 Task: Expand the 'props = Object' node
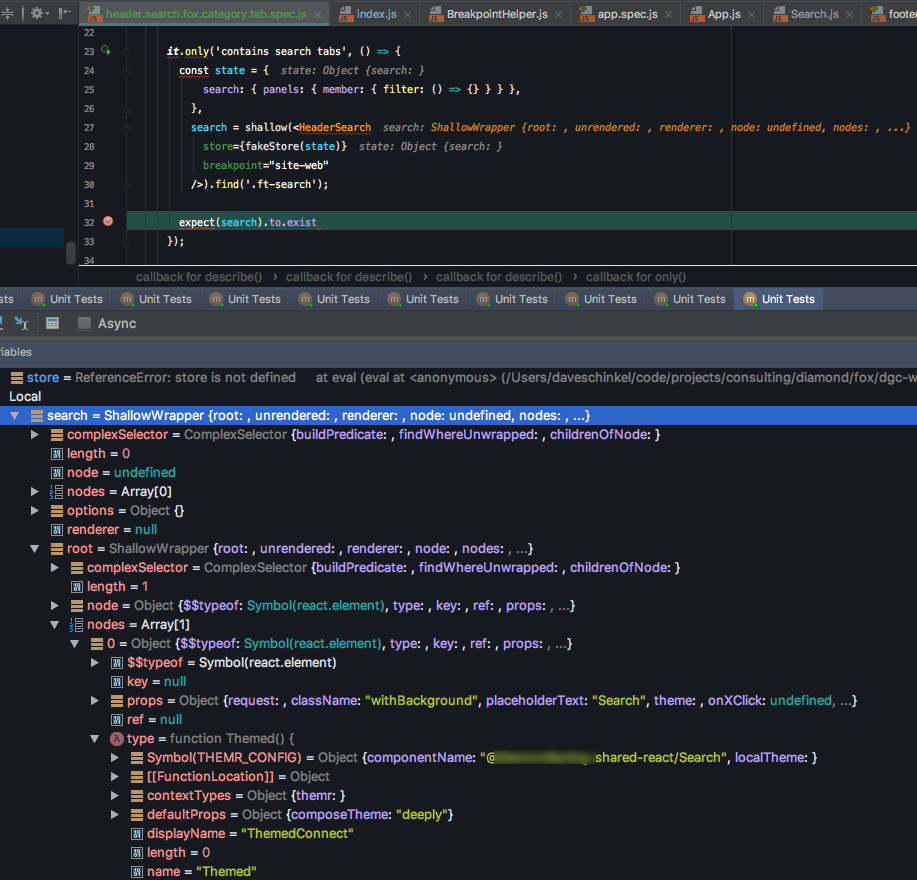(x=95, y=700)
